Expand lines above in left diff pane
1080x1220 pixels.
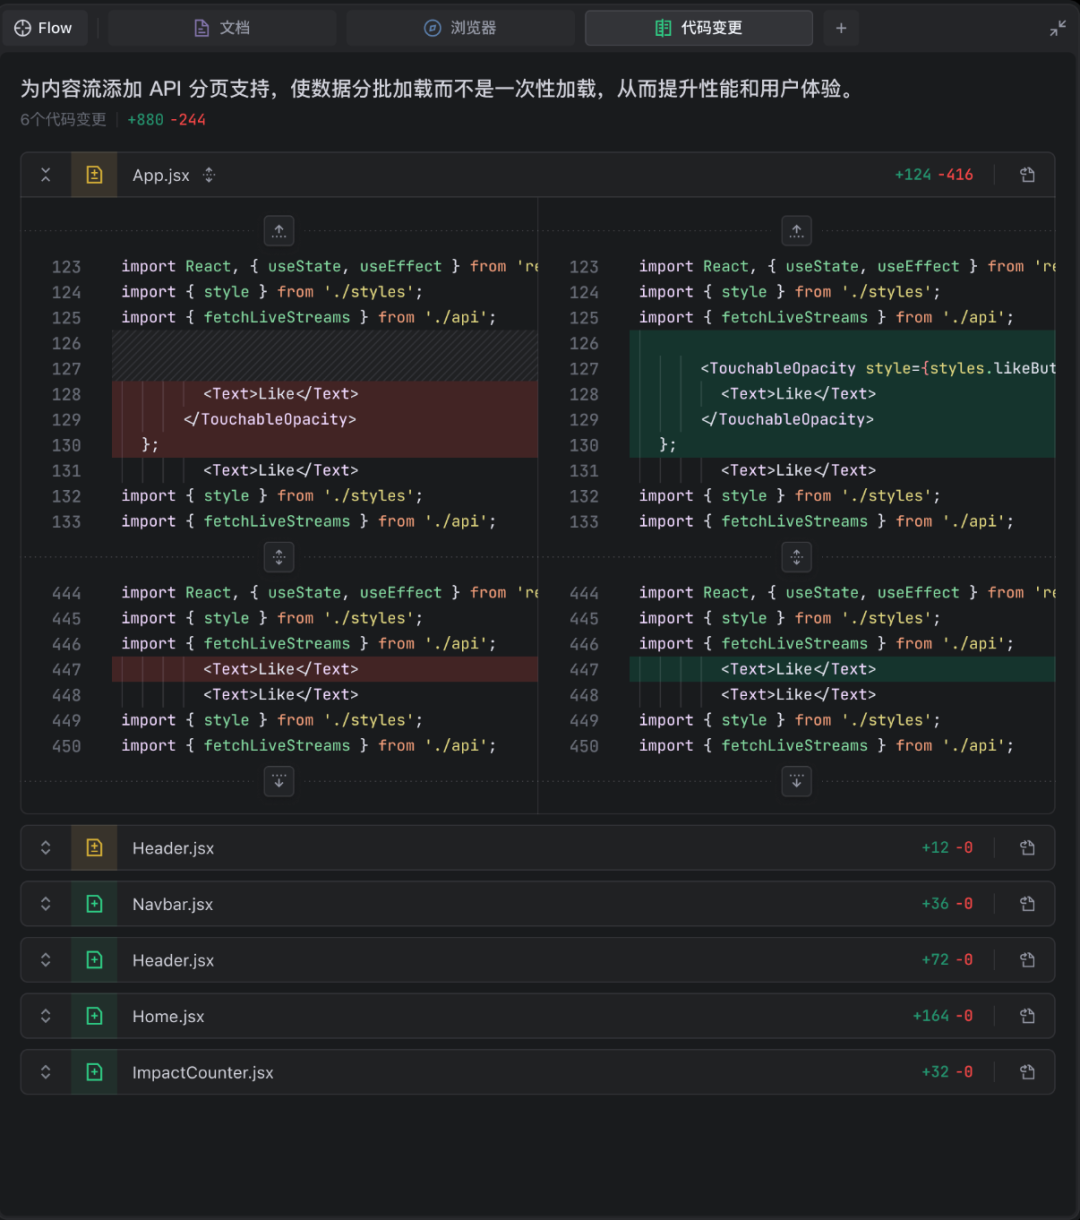pos(279,231)
